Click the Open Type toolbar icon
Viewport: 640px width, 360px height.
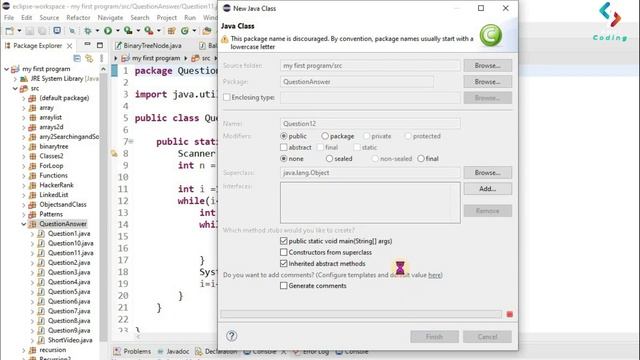click(x=207, y=31)
